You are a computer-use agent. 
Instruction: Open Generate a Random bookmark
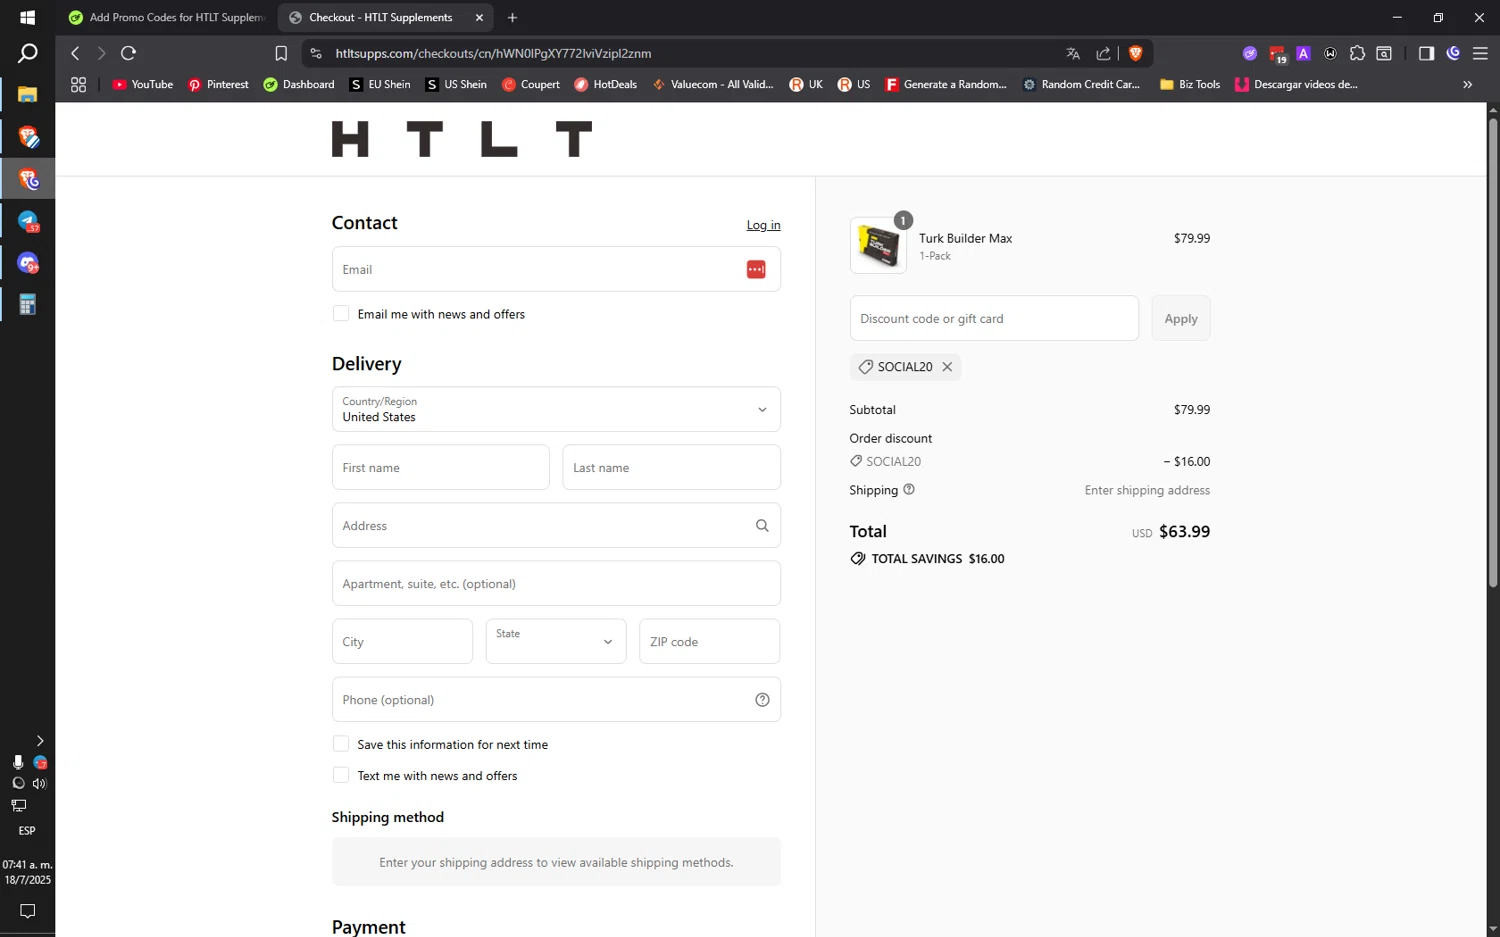pos(945,85)
